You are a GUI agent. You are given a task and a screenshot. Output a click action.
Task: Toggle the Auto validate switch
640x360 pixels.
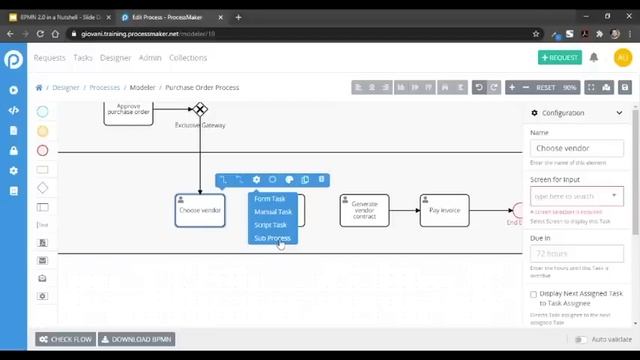coord(580,340)
